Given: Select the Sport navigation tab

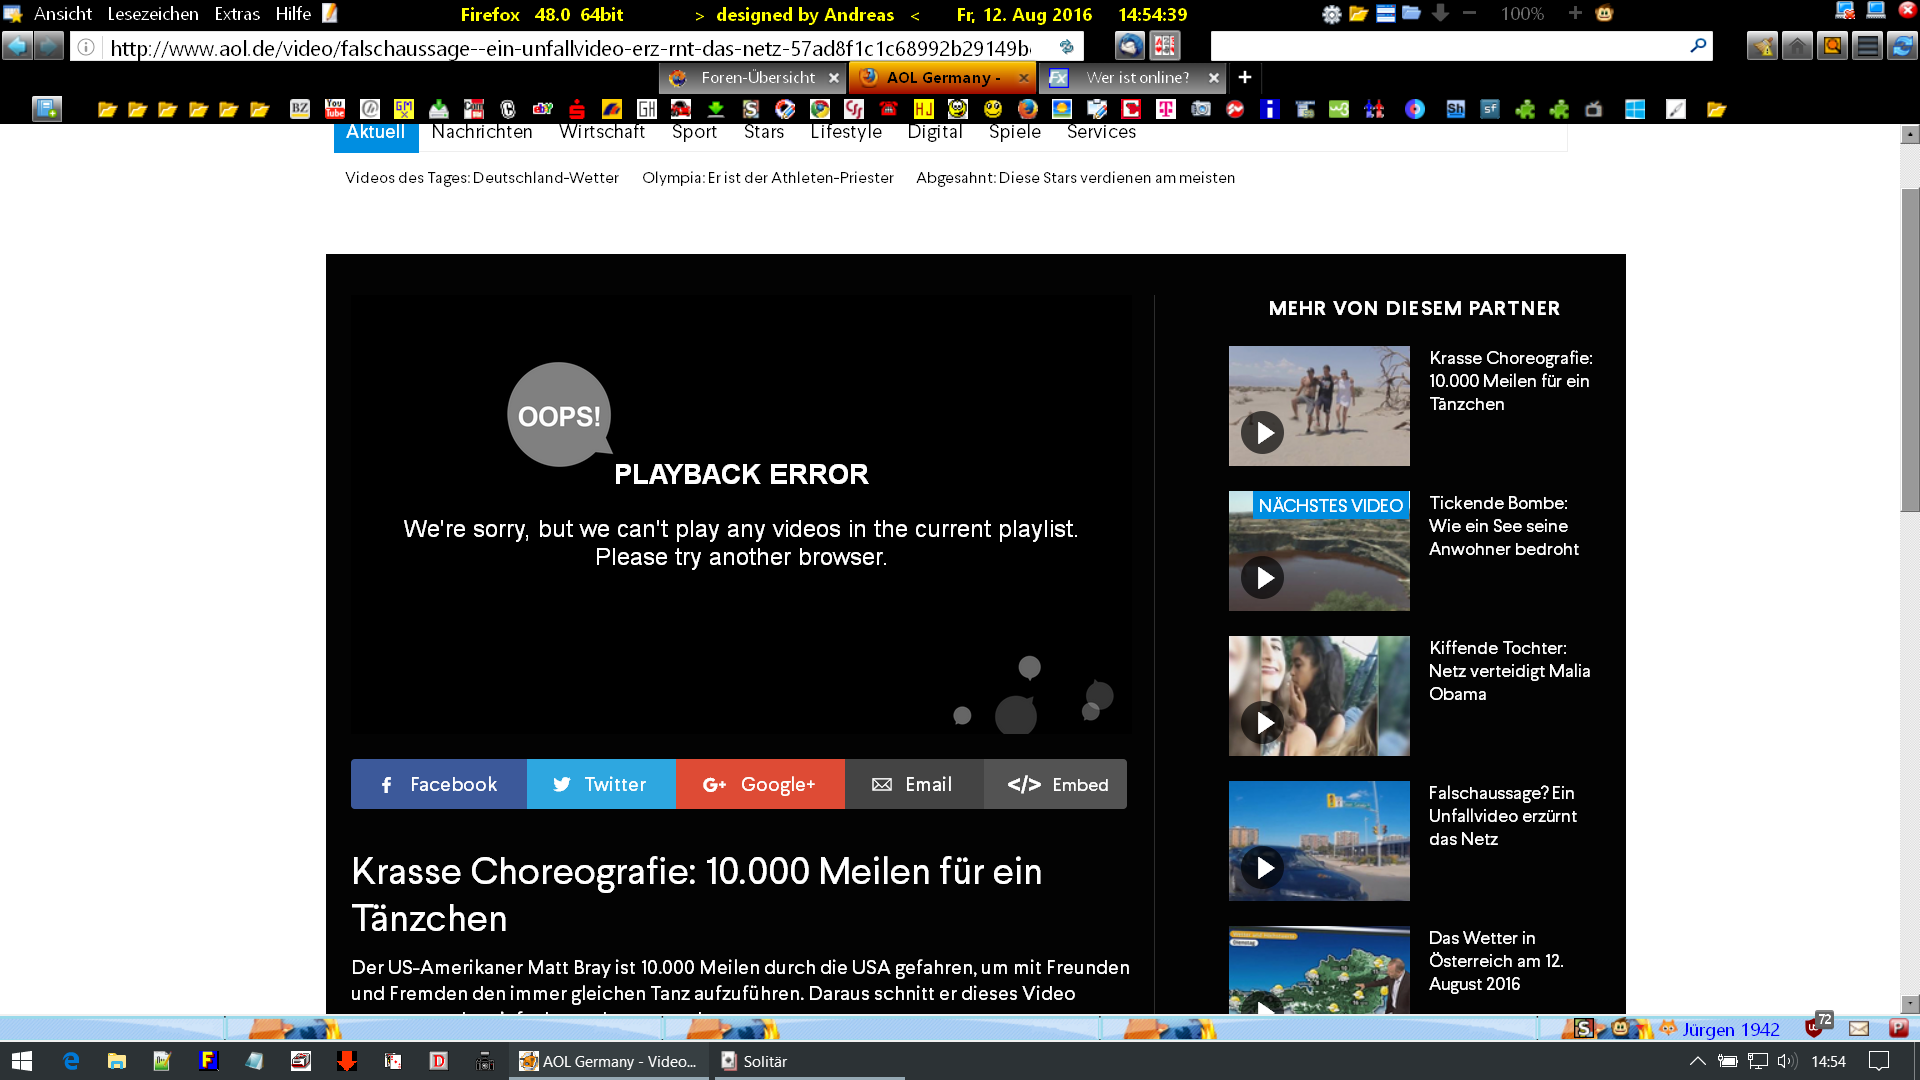Looking at the screenshot, I should (x=694, y=132).
